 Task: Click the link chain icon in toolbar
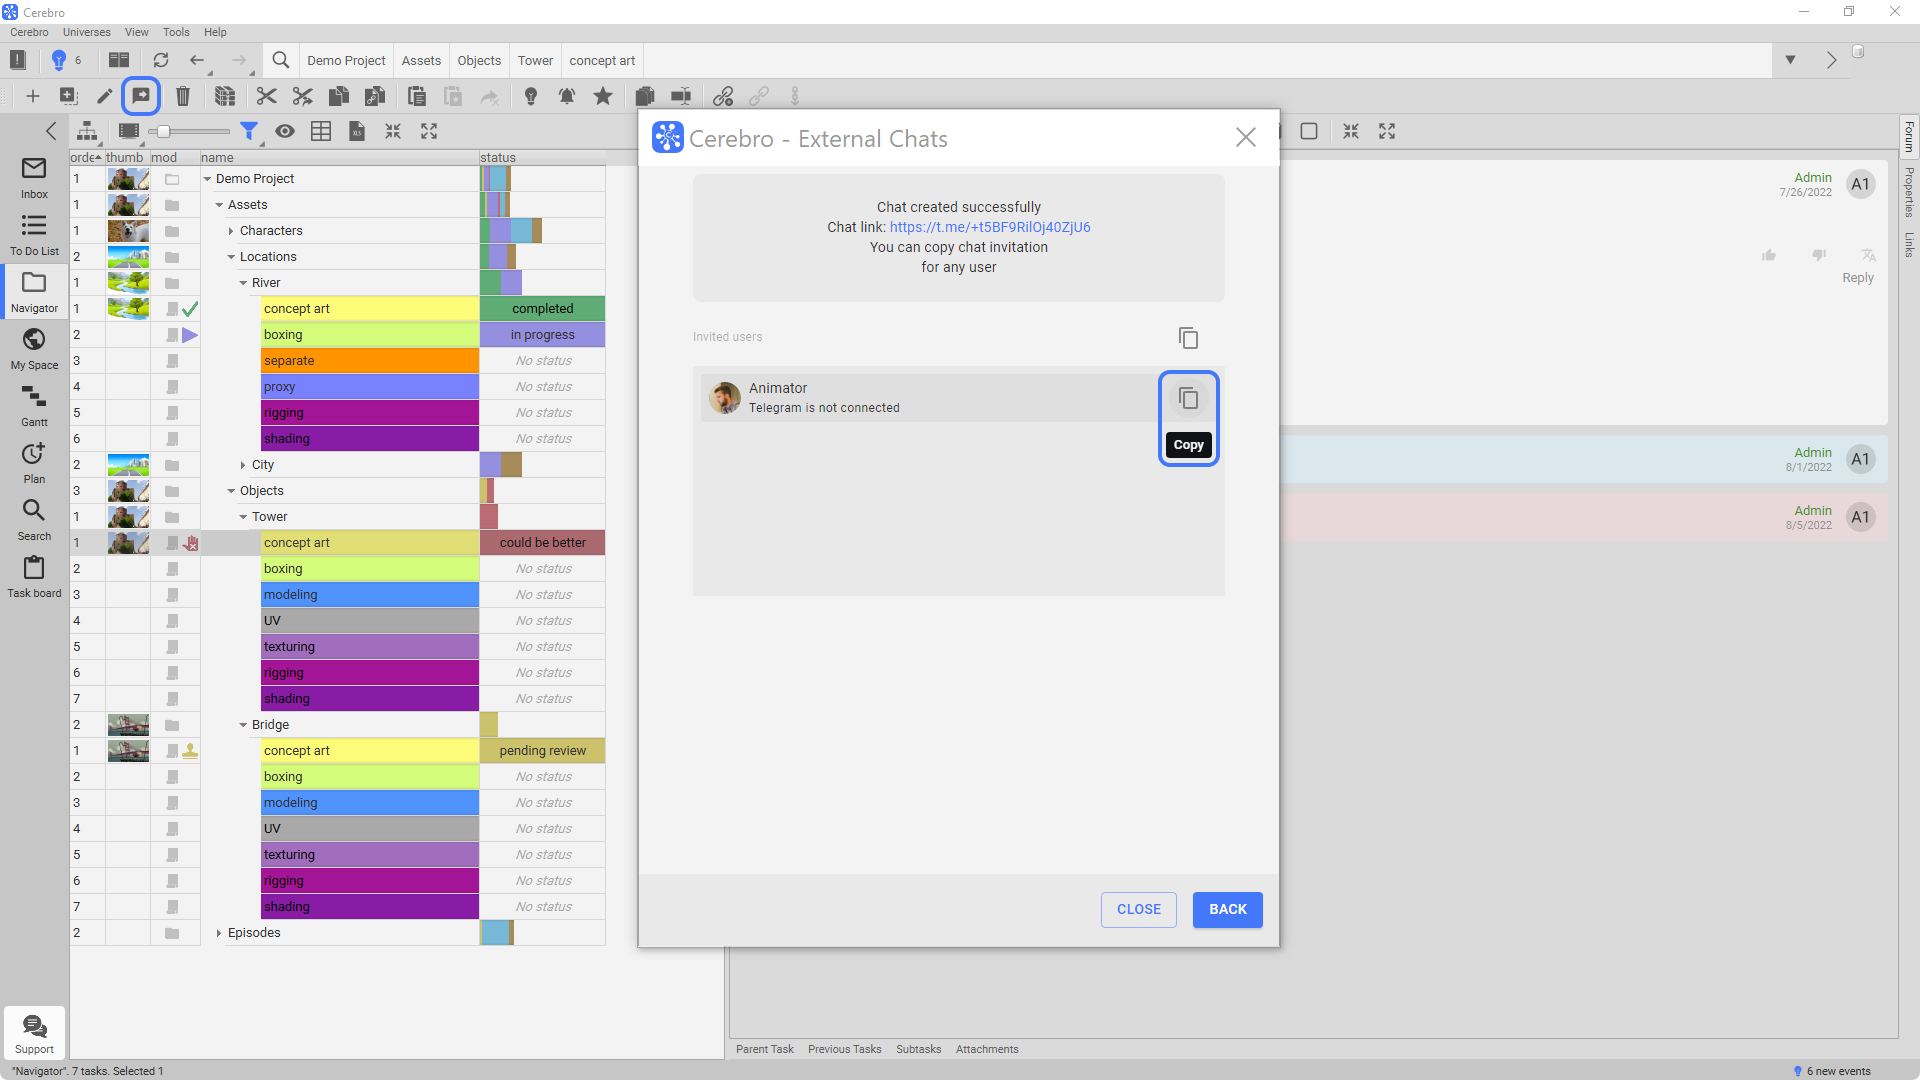coord(723,96)
